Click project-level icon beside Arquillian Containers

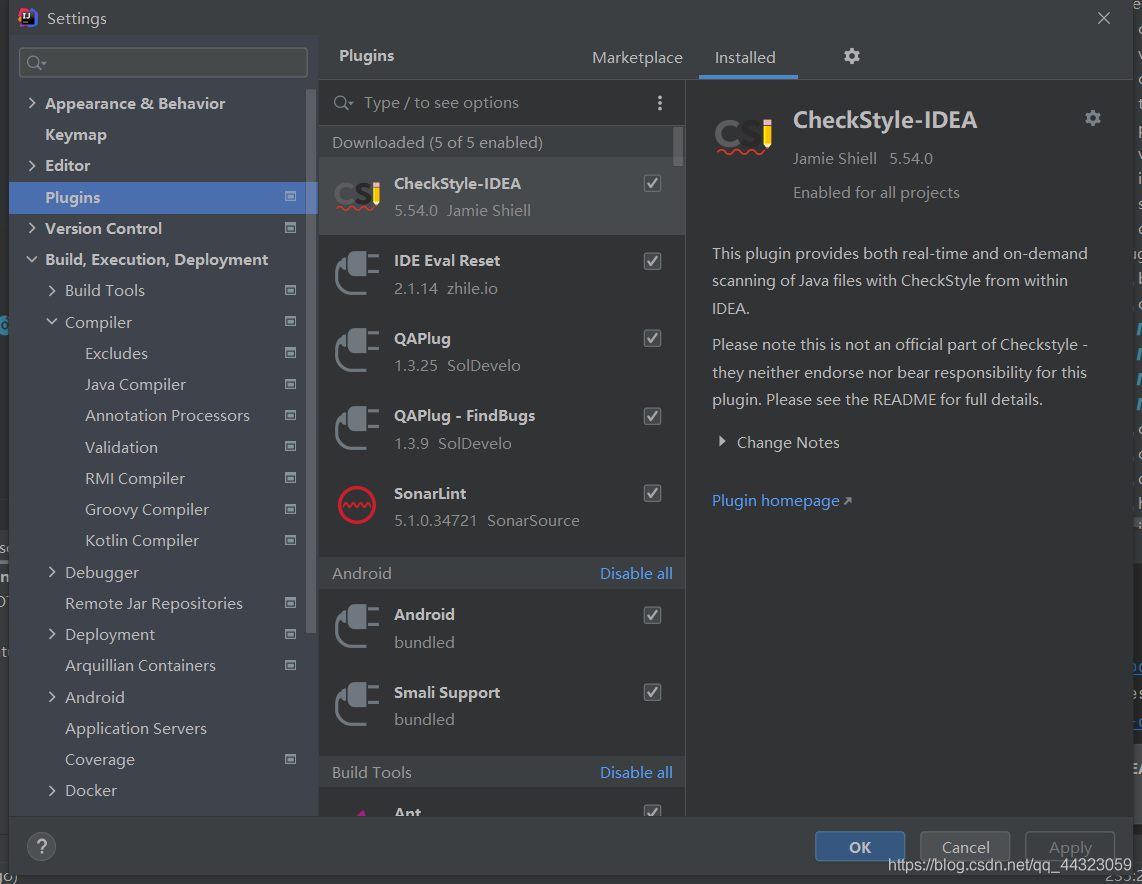(290, 665)
